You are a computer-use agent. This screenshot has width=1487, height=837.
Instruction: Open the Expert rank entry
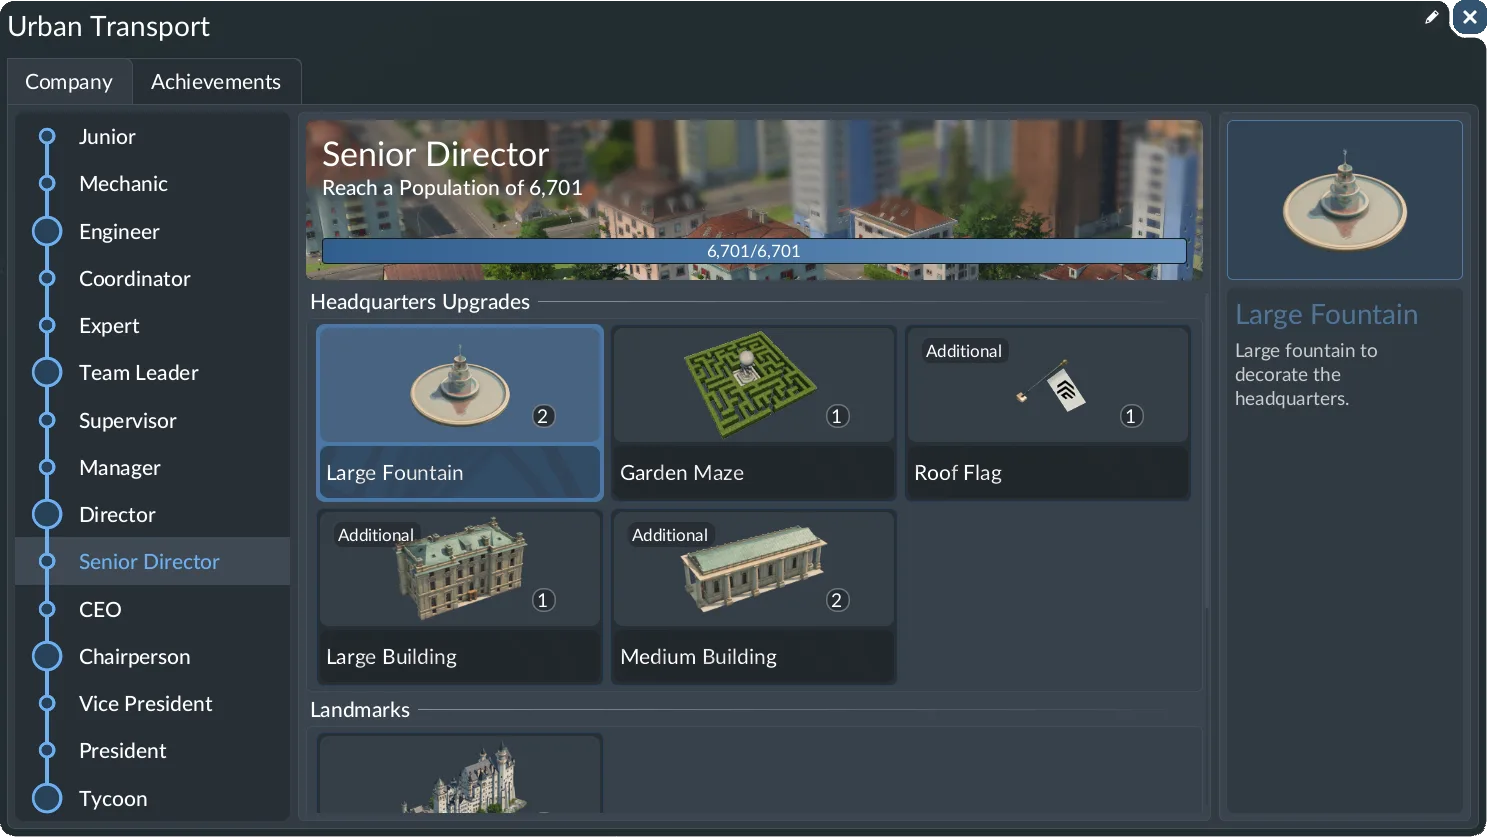[x=152, y=326]
